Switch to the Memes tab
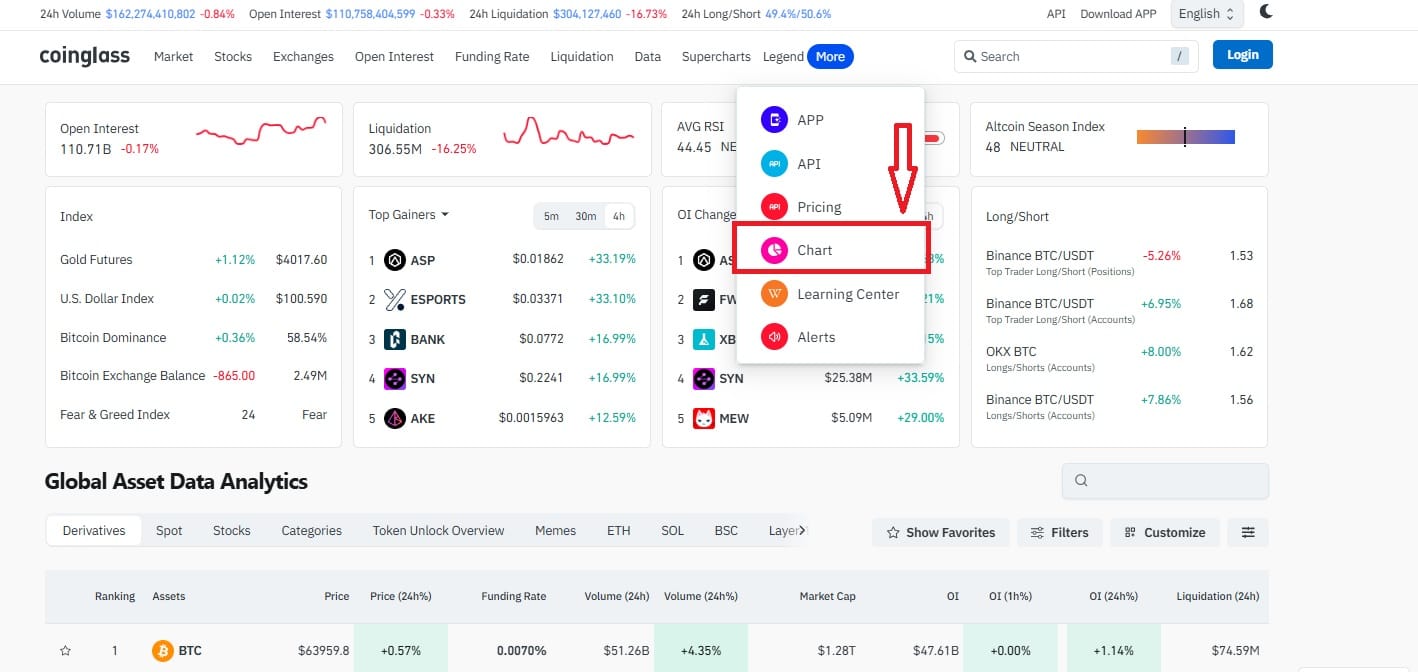This screenshot has height=672, width=1418. click(x=555, y=531)
